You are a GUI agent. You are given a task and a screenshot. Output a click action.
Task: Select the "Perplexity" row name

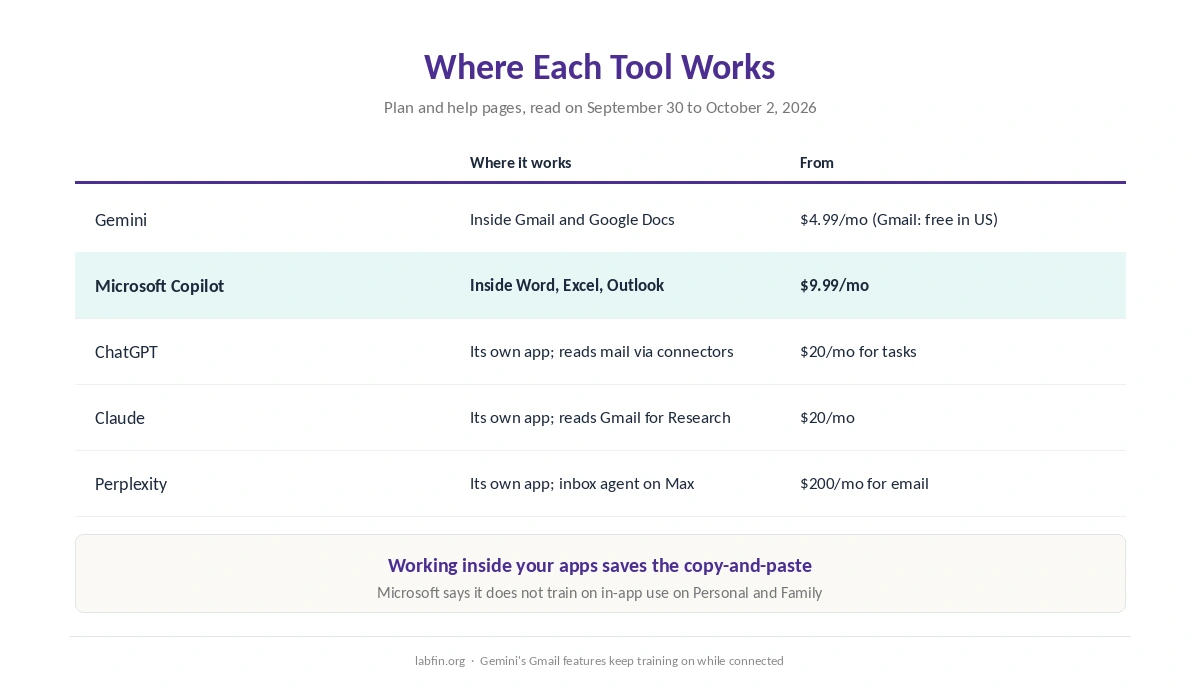pos(131,484)
